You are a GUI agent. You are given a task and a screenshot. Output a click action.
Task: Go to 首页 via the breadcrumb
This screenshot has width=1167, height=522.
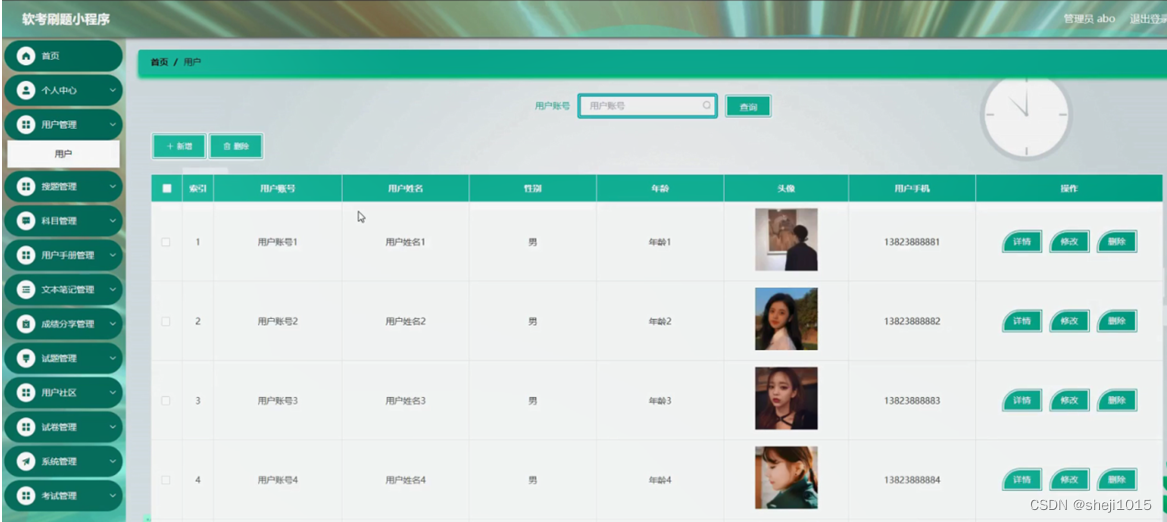click(x=159, y=62)
